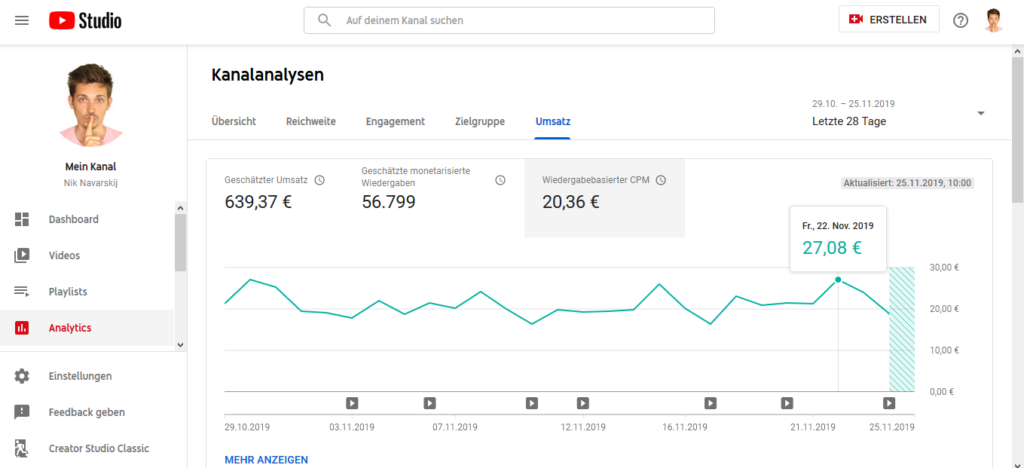Switch to Creator Studio Classic

pos(93,448)
